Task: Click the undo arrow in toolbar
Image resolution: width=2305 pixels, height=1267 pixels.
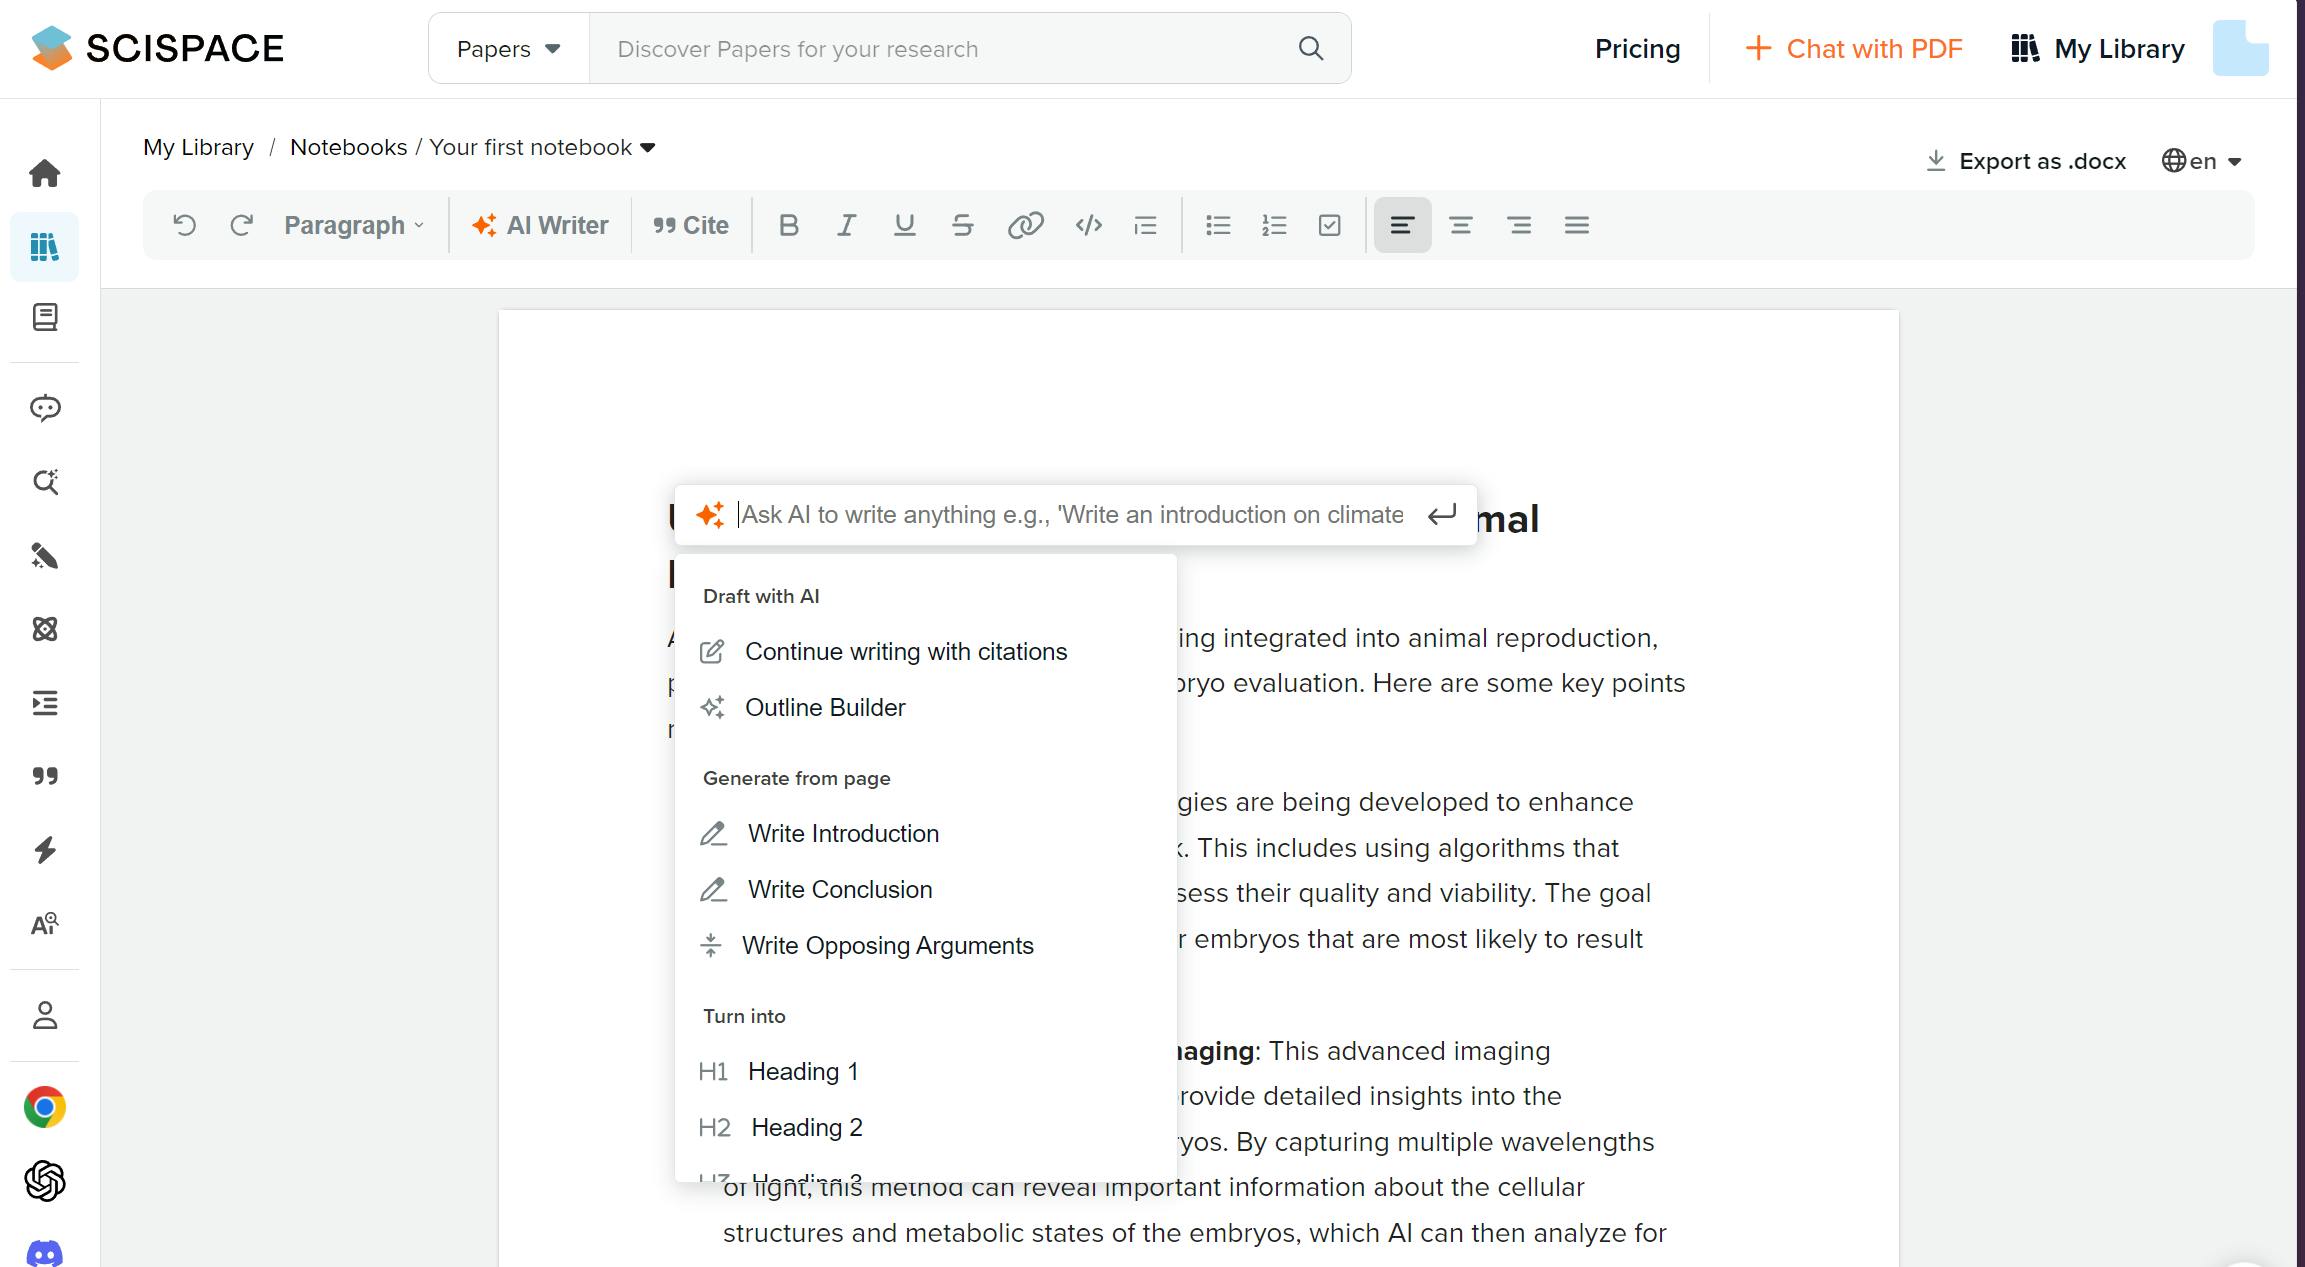Action: [x=184, y=225]
